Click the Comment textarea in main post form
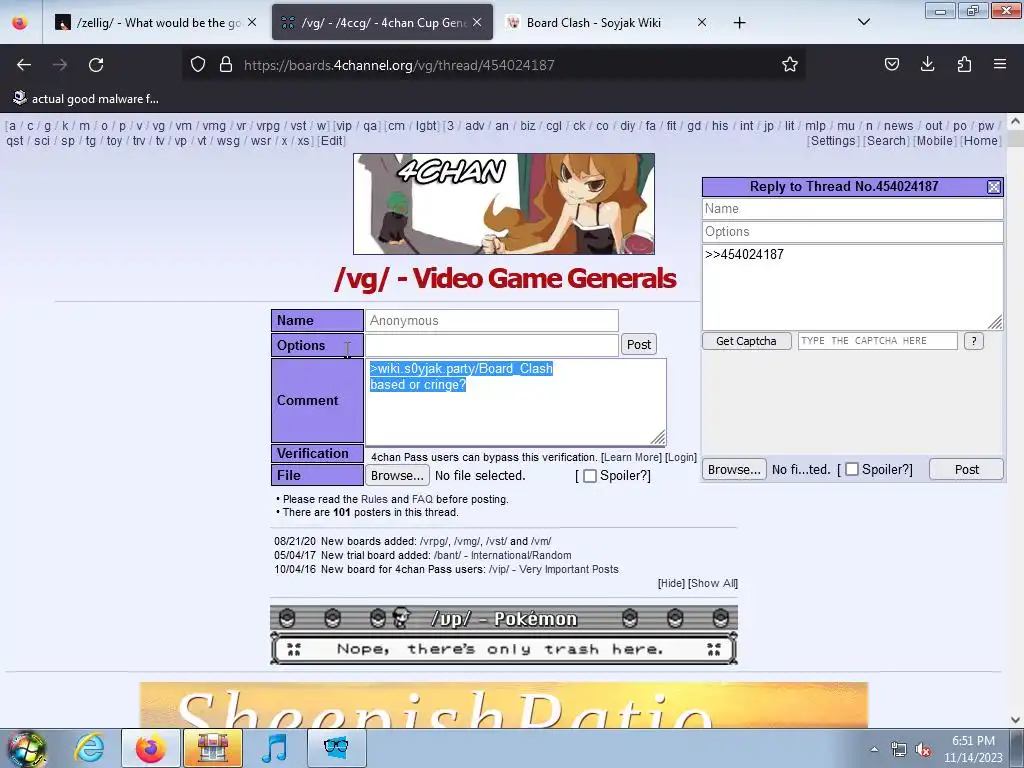This screenshot has height=768, width=1024. point(515,402)
